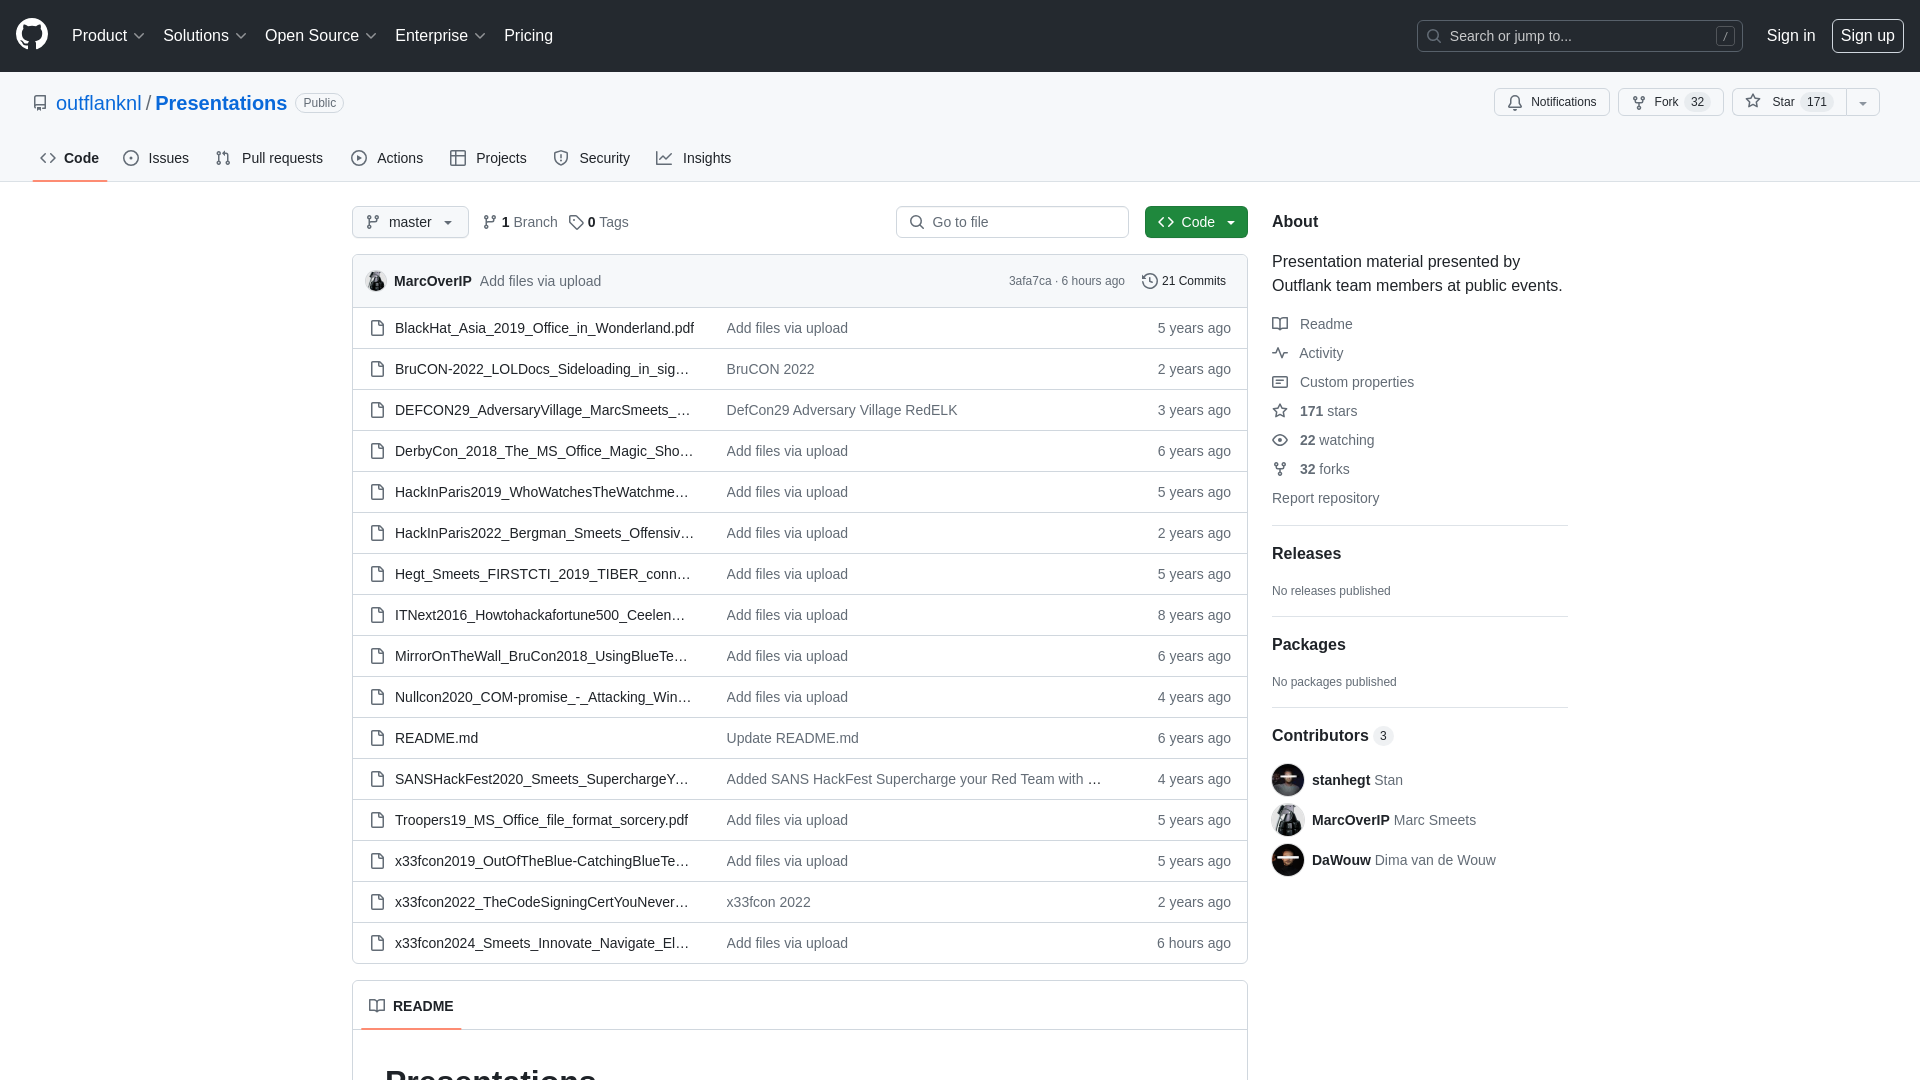Image resolution: width=1920 pixels, height=1080 pixels.
Task: Open the outflanknl profile link
Action: (x=98, y=102)
